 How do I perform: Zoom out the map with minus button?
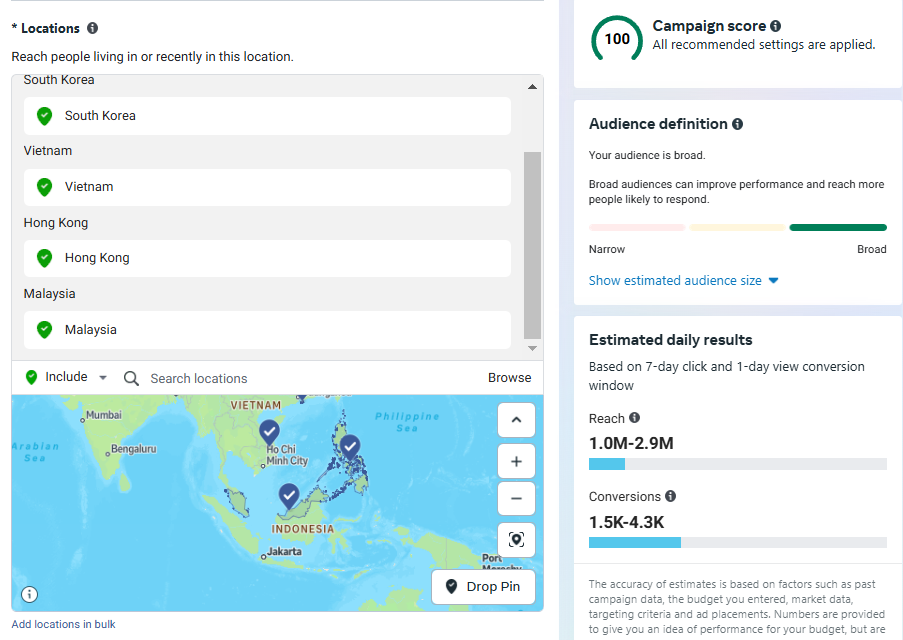coord(516,498)
